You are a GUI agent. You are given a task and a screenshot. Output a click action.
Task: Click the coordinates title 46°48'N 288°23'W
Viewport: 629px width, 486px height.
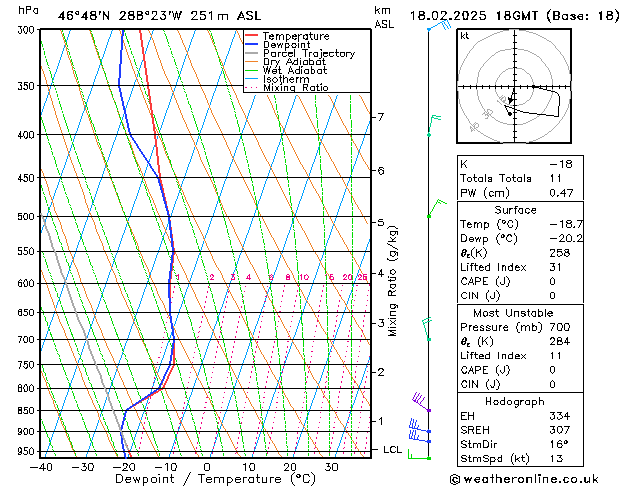click(120, 16)
